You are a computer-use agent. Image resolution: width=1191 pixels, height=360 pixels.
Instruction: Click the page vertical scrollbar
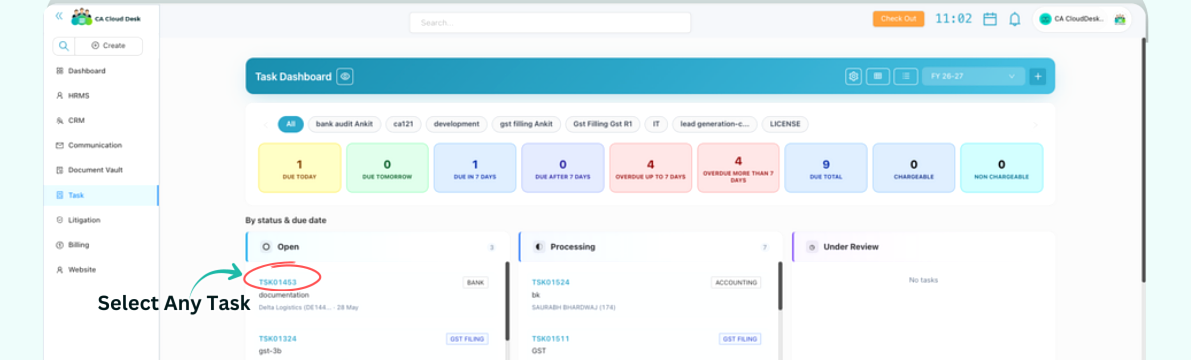1143,159
